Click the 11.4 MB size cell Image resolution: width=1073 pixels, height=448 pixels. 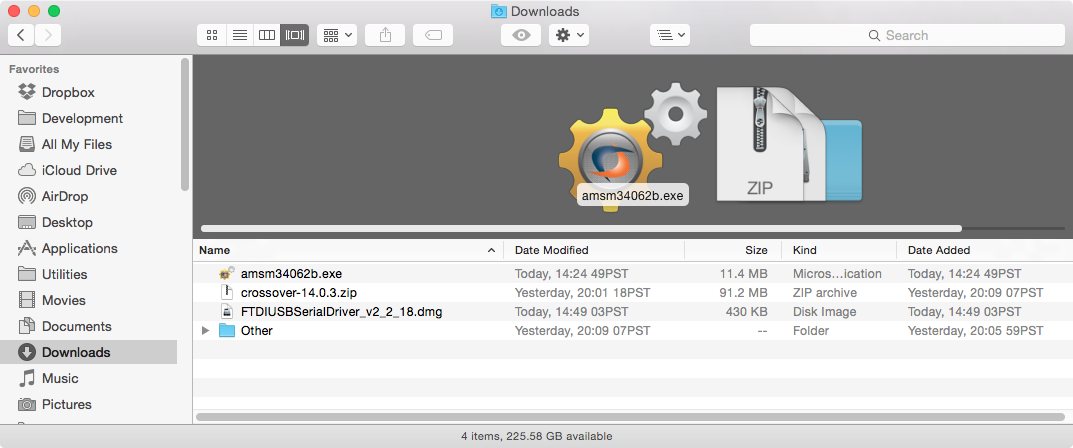[742, 274]
